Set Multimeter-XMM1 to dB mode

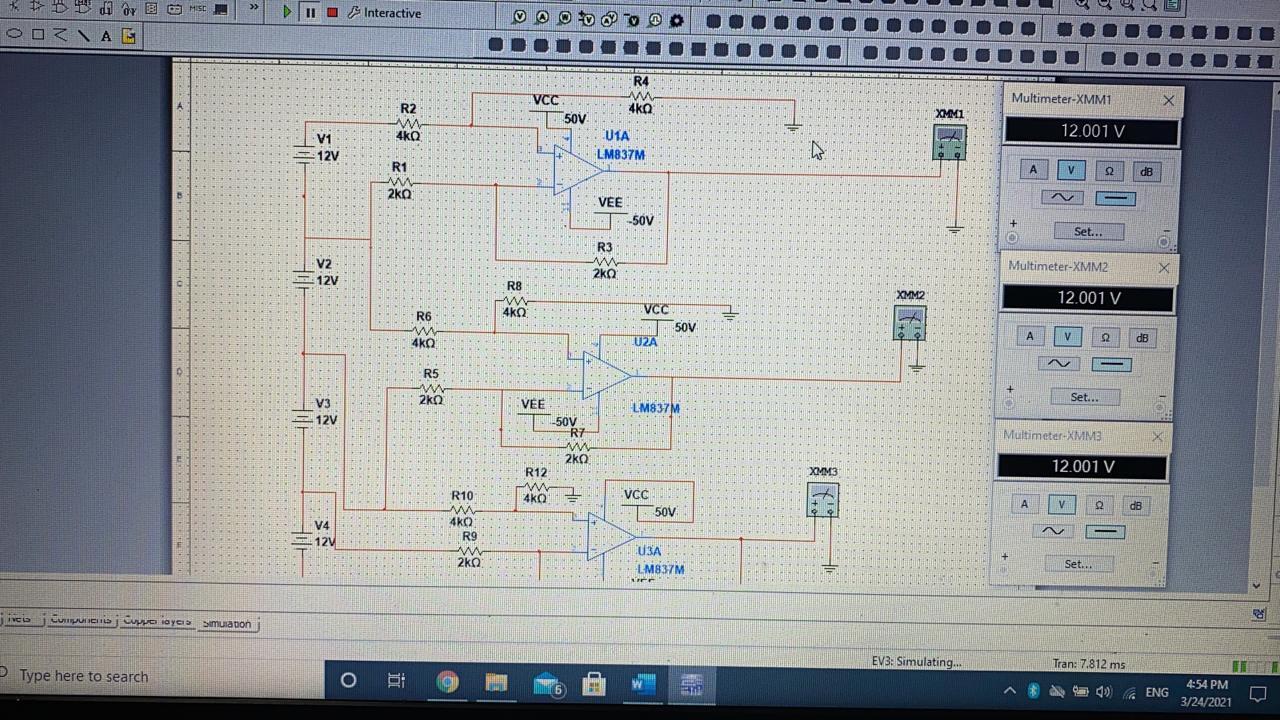tap(1146, 171)
